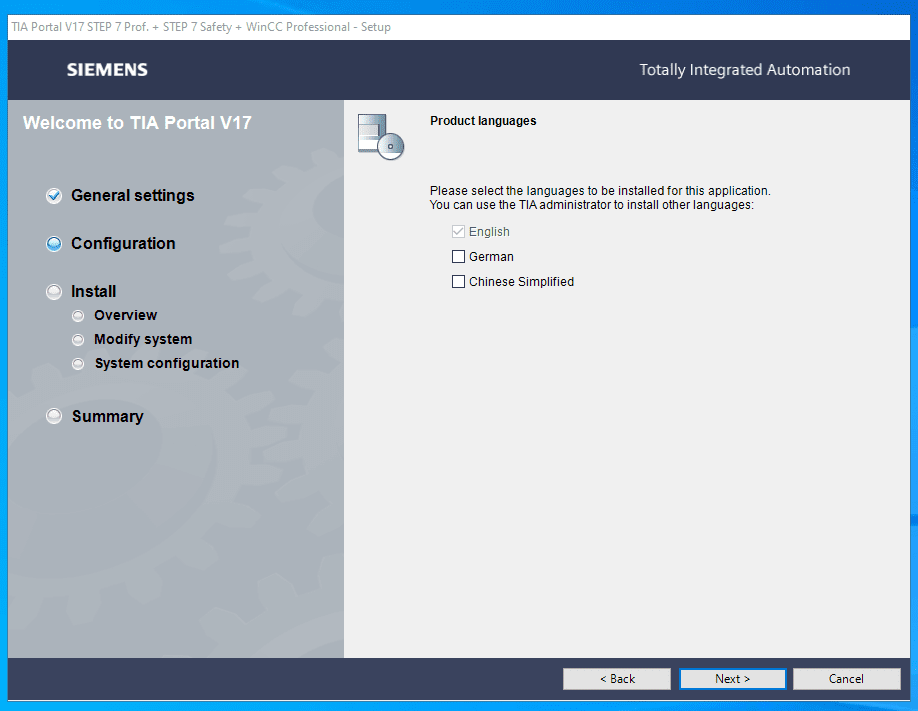
Task: Click the 'You can use the TIA administrator' line
Action: coord(591,205)
